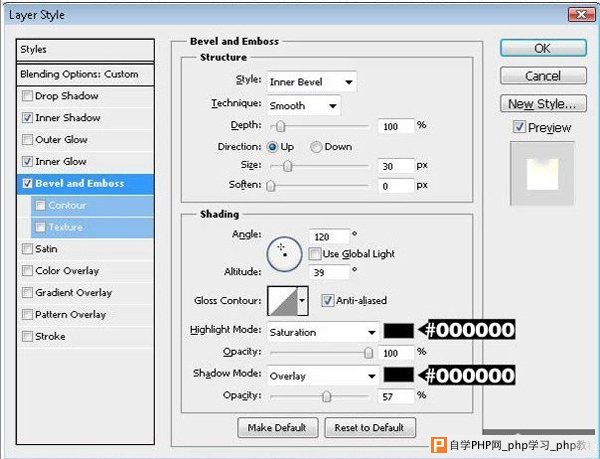Open the Drop Shadow settings label
This screenshot has width=600, height=459.
67,96
